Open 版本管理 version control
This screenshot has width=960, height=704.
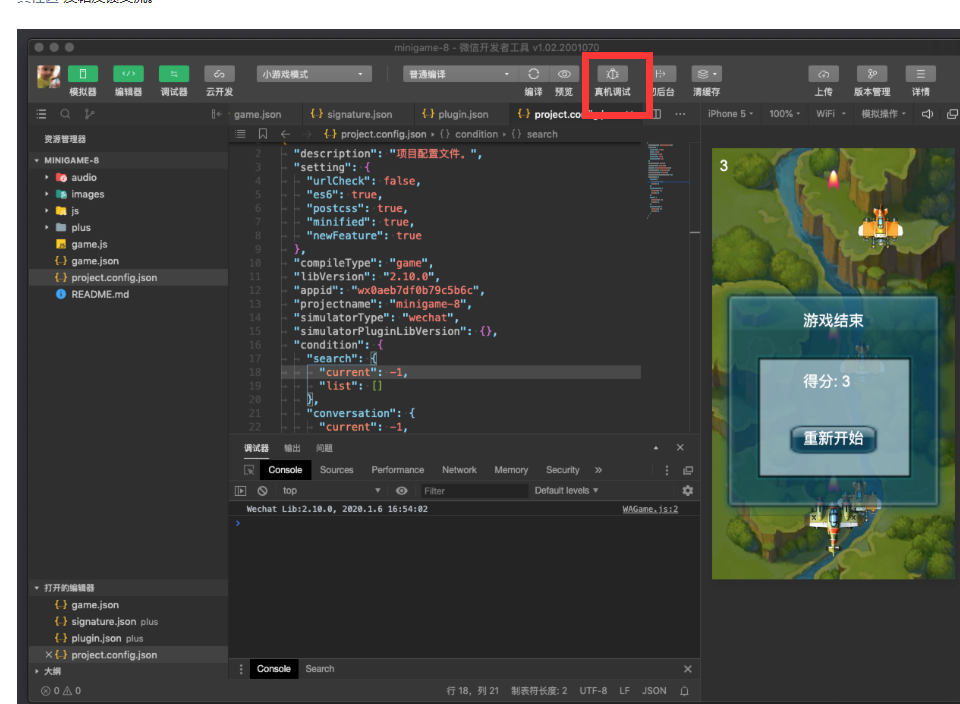pyautogui.click(x=872, y=74)
